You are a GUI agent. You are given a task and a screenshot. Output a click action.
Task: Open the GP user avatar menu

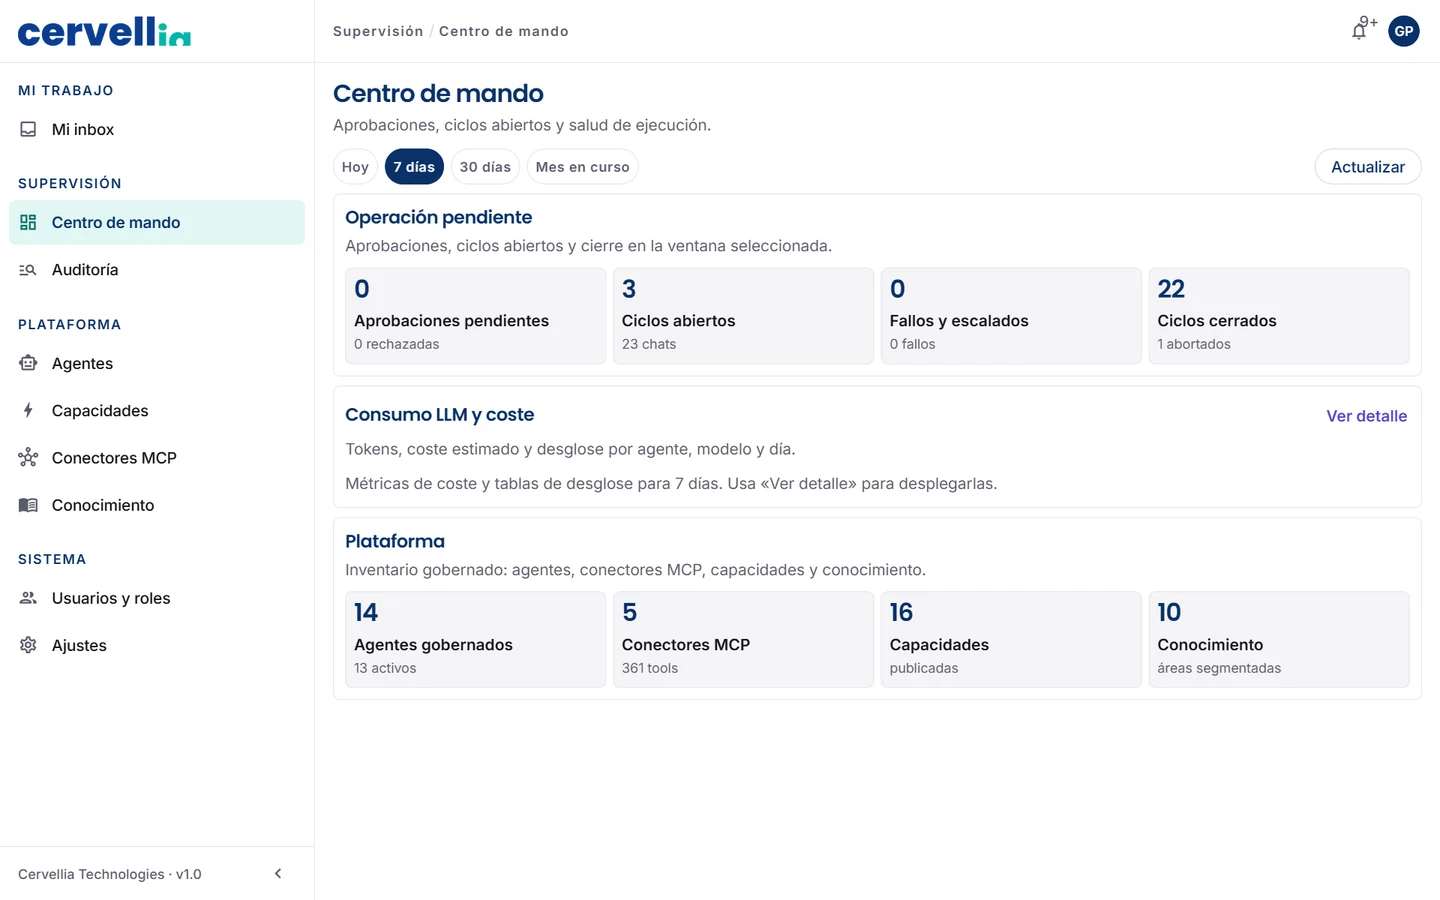click(1404, 31)
